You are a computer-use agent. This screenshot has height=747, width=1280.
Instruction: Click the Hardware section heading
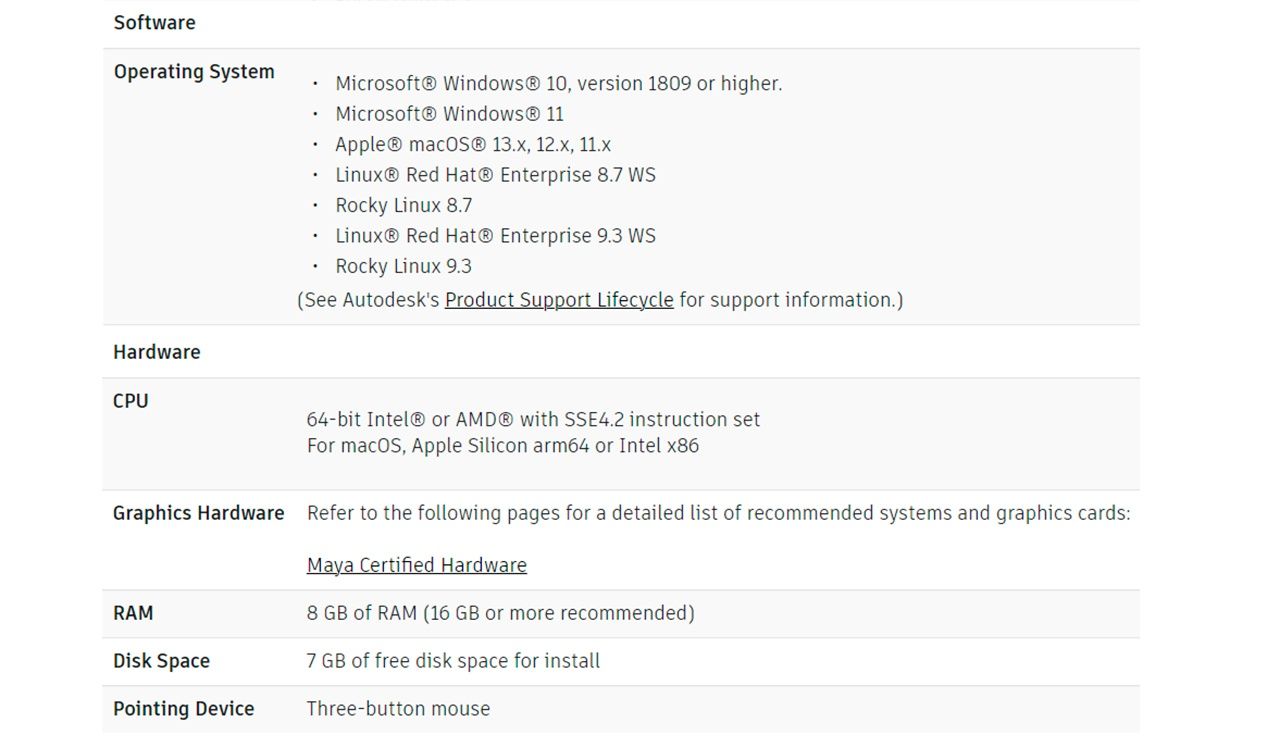(x=156, y=352)
